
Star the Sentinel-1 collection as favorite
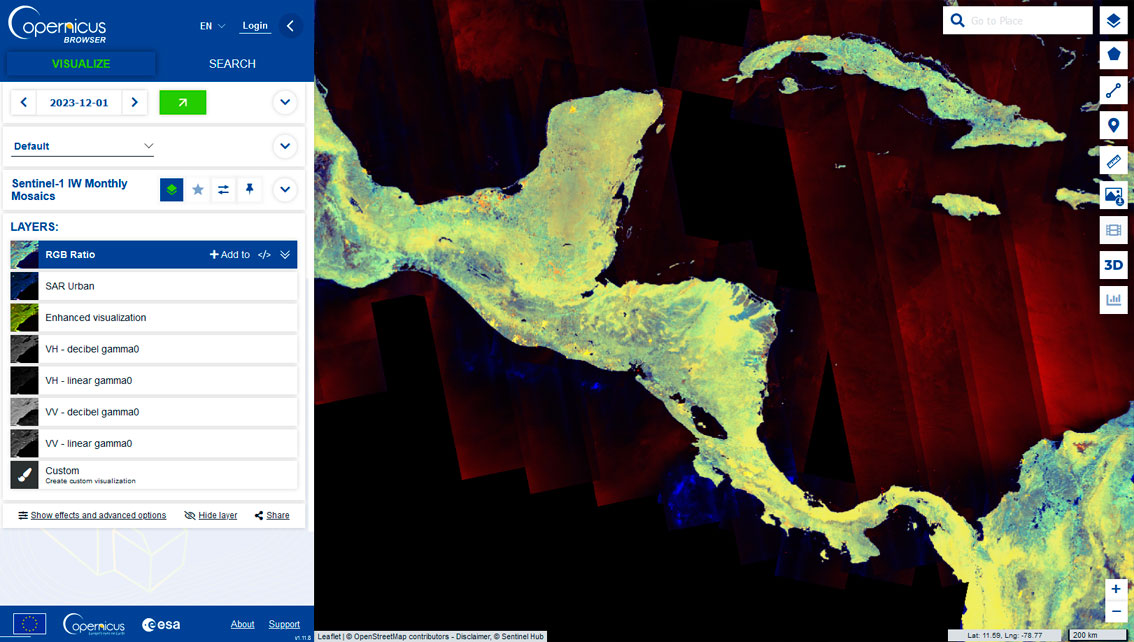tap(197, 189)
